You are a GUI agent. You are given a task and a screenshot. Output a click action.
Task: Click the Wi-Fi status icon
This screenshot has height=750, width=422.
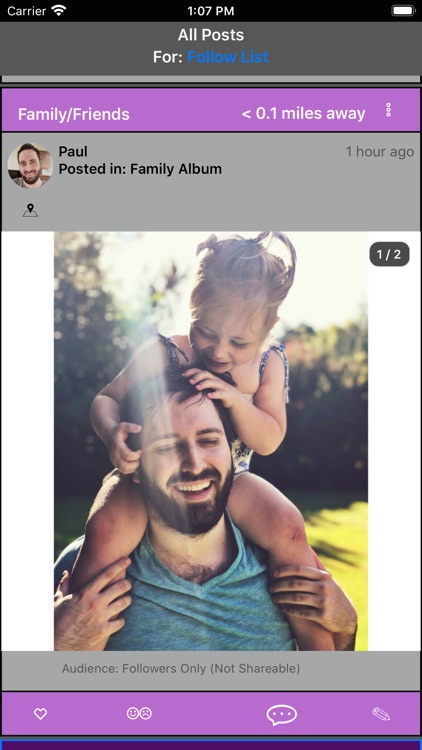(x=59, y=11)
